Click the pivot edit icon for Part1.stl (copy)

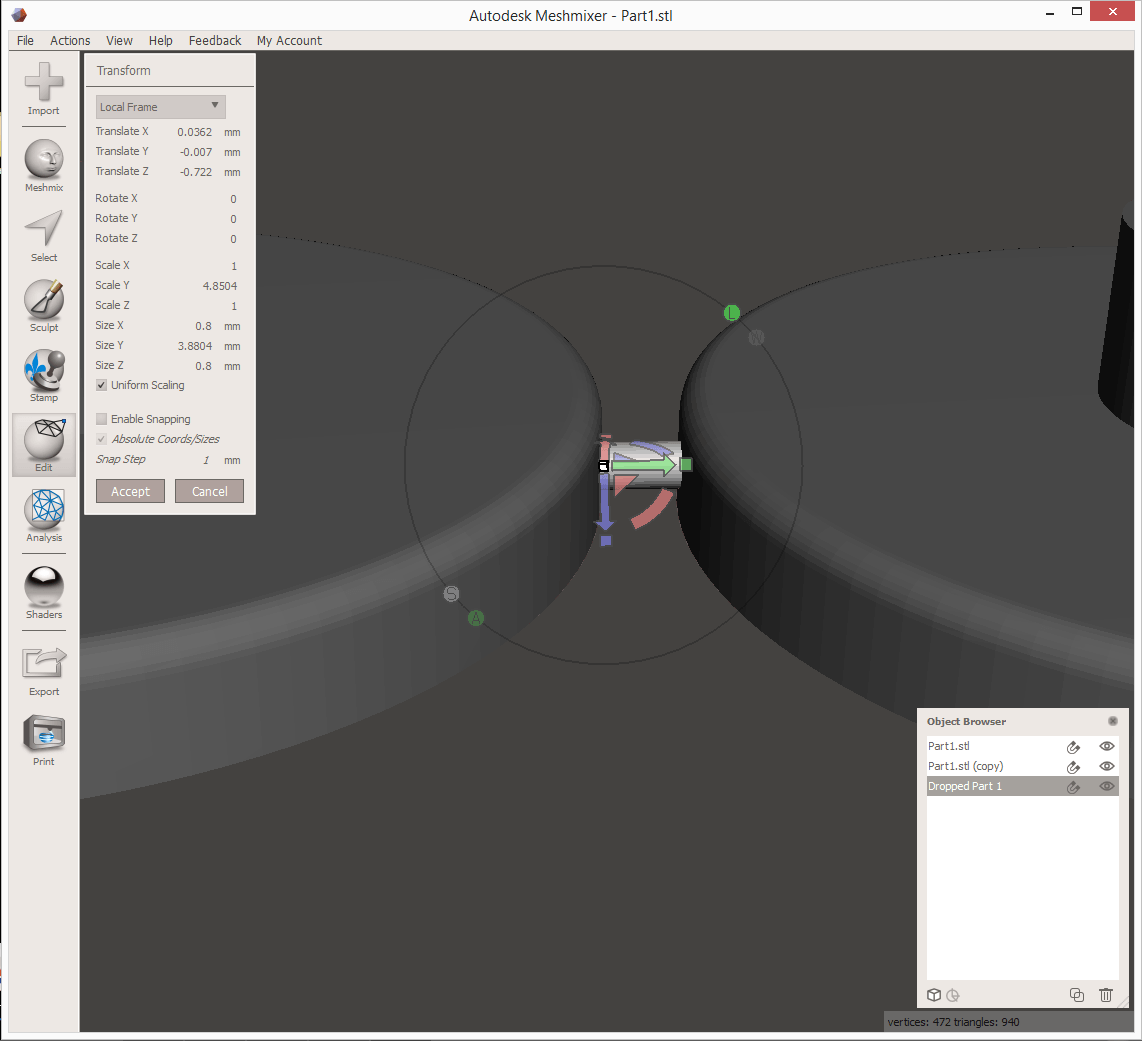pyautogui.click(x=1074, y=767)
